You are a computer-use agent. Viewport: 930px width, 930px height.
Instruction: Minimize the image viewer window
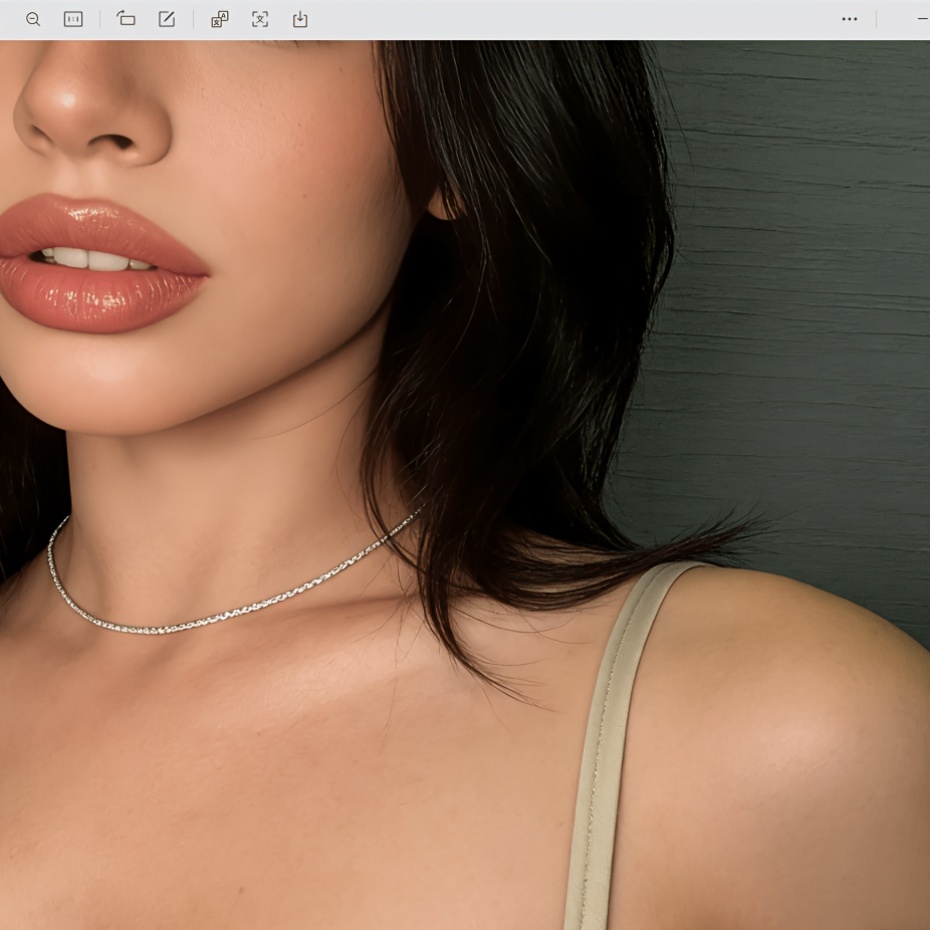point(923,19)
